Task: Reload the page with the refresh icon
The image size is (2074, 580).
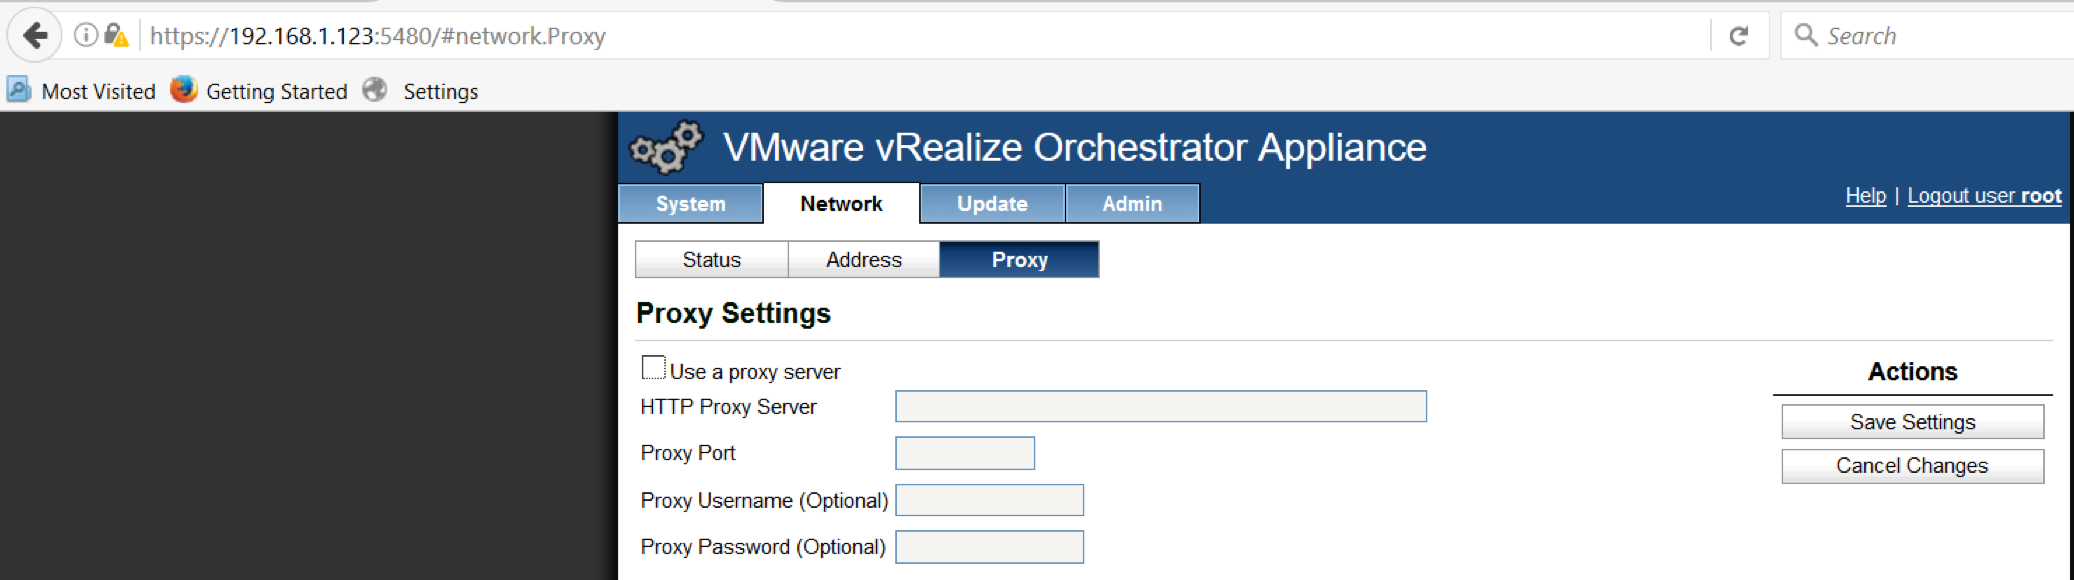Action: click(1739, 36)
